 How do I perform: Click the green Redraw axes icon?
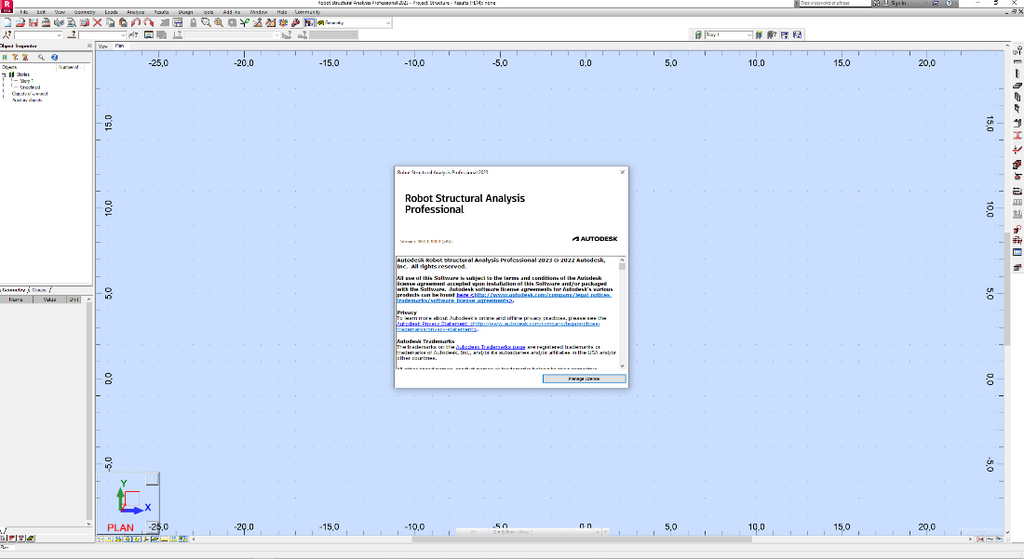tap(244, 23)
